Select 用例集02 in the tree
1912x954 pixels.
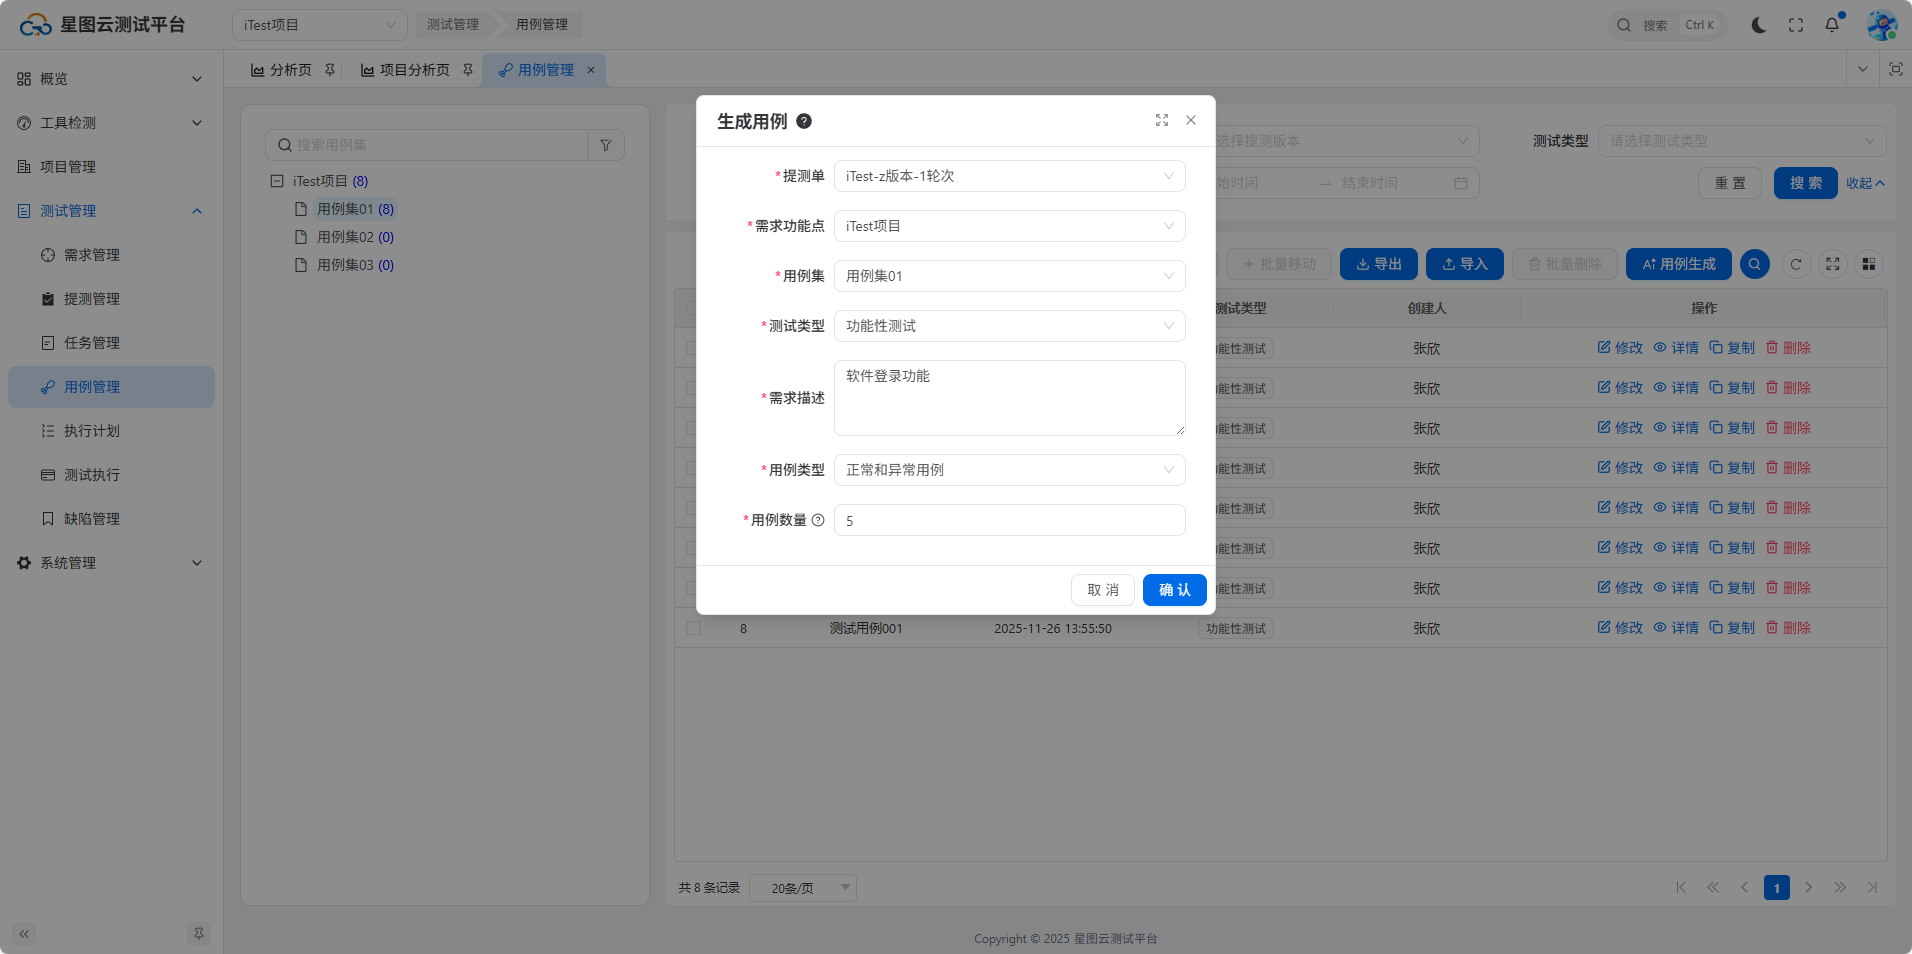[345, 237]
